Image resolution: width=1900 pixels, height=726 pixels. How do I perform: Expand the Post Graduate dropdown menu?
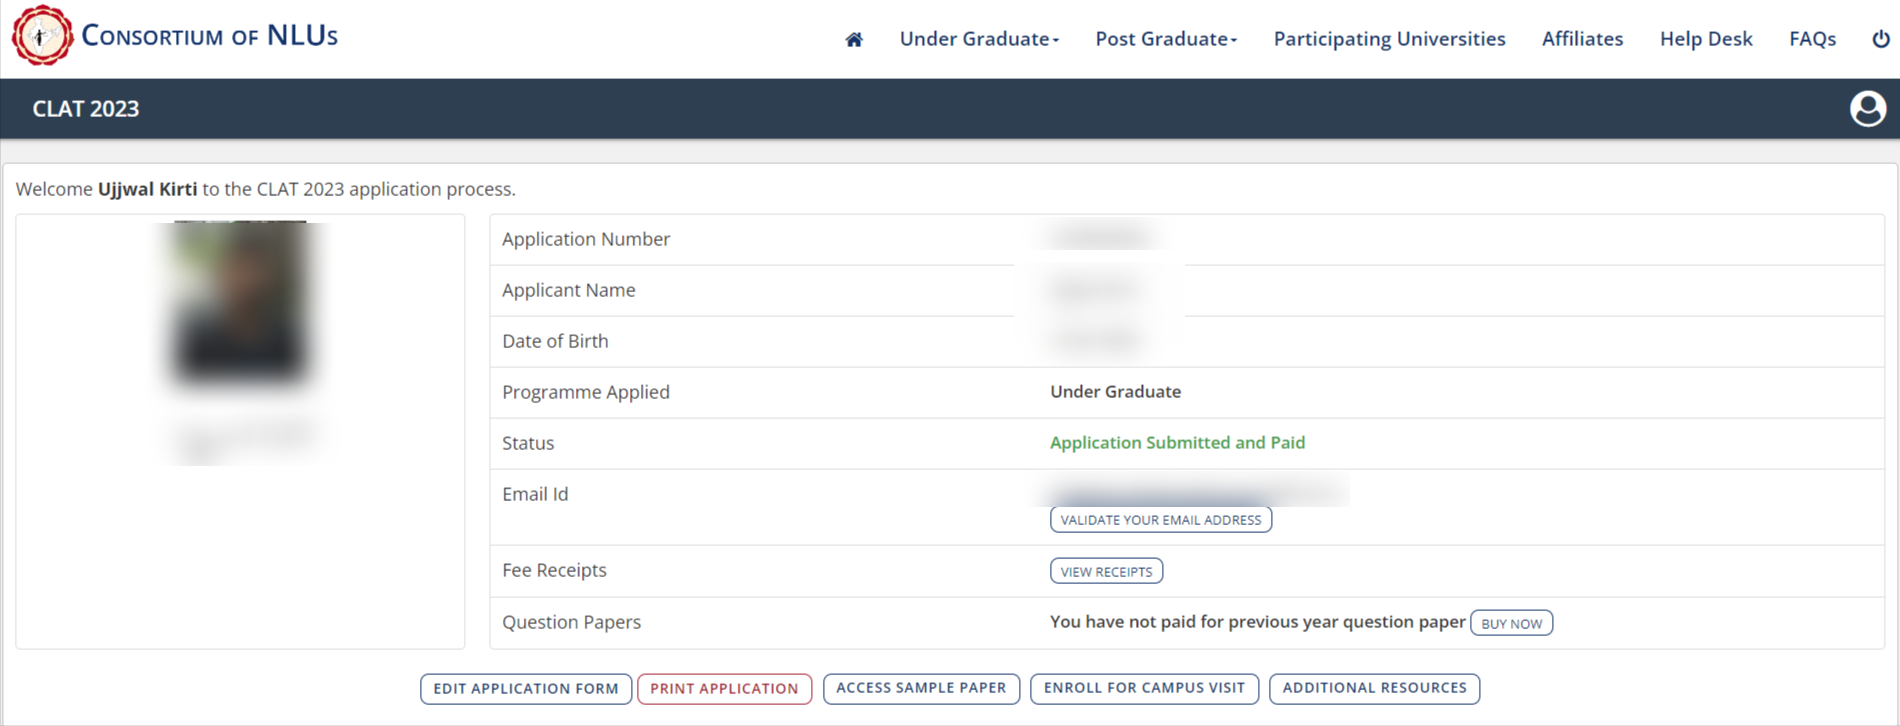(x=1165, y=39)
